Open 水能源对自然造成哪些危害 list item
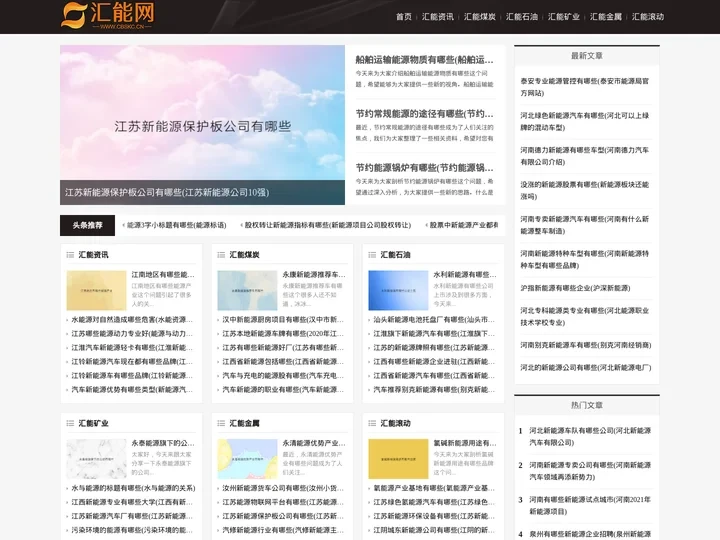720x540 pixels. point(132,320)
